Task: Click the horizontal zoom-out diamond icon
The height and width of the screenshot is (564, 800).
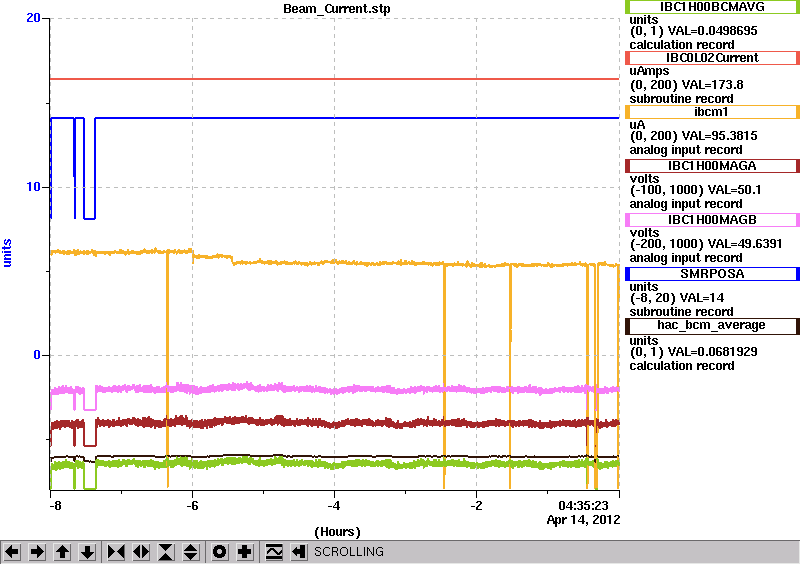Action: click(141, 552)
